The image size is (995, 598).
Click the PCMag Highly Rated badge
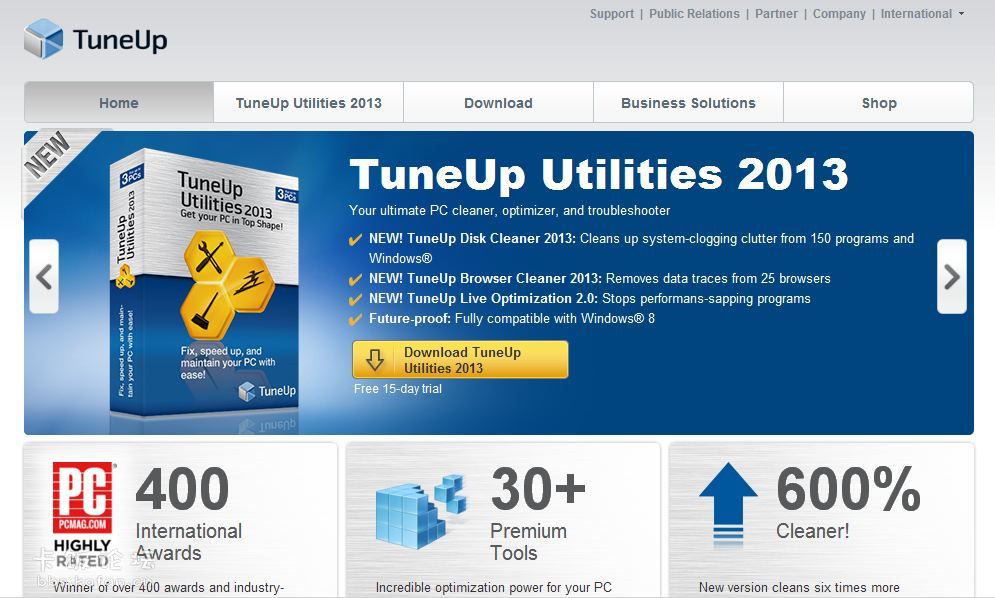(x=82, y=515)
